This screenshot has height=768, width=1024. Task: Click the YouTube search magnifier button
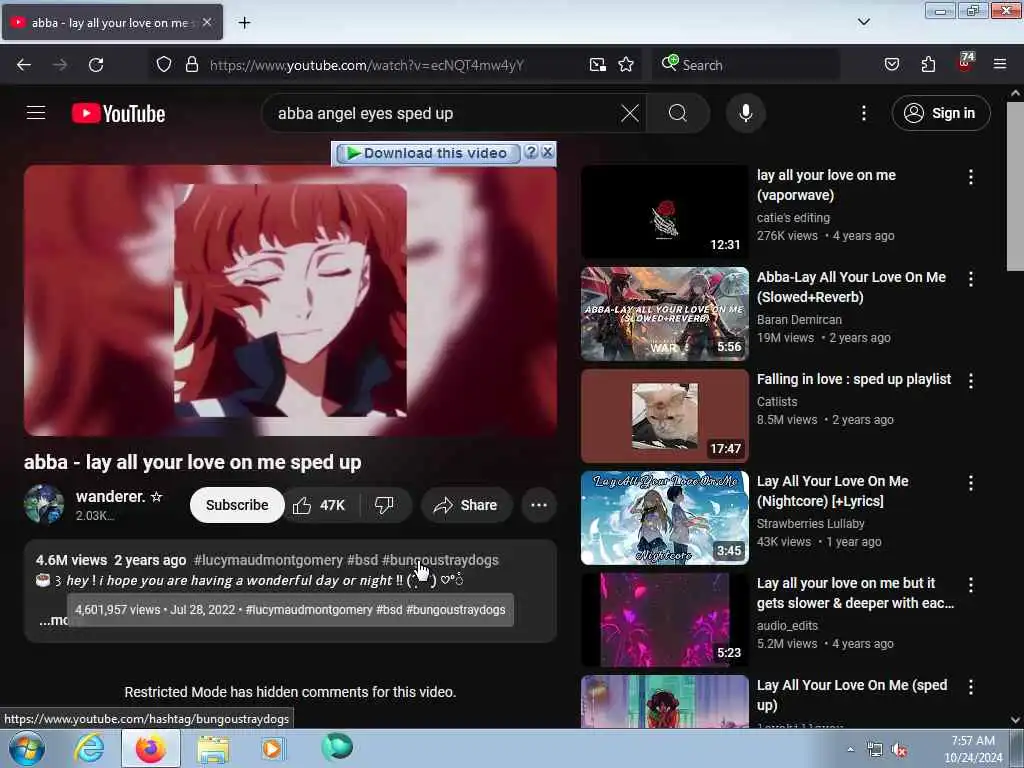tap(678, 113)
